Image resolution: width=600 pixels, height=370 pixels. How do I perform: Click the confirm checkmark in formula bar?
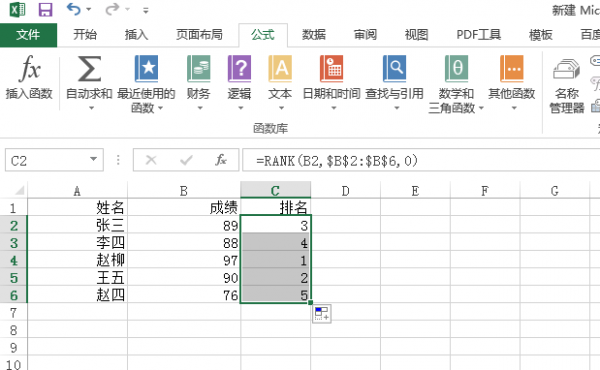coord(186,160)
